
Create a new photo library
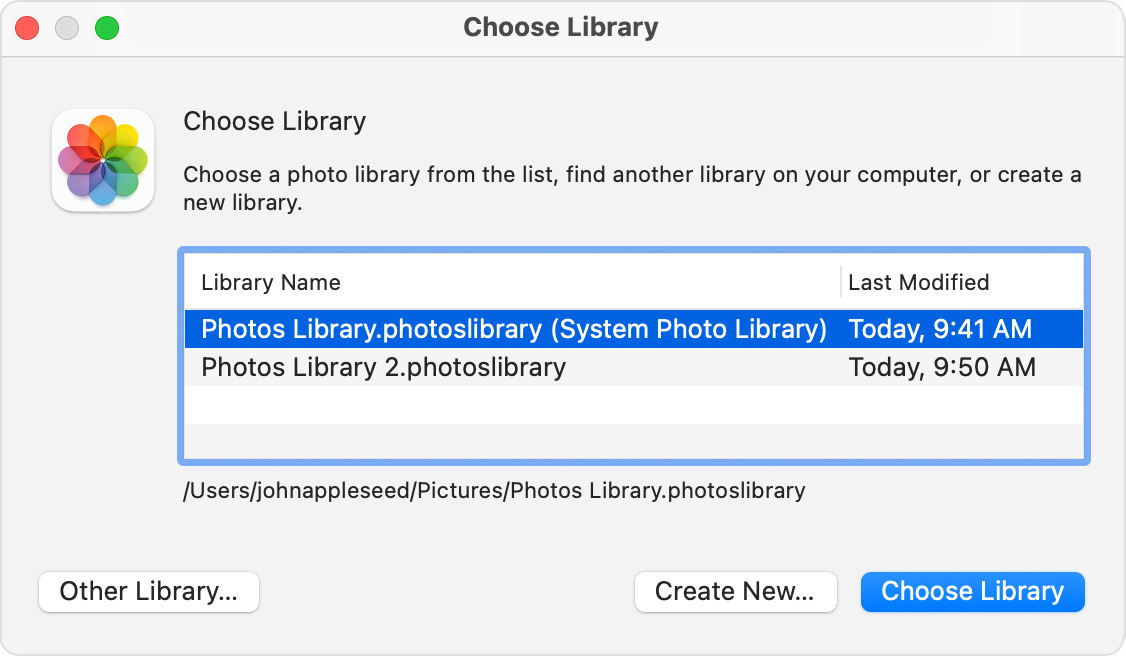click(x=735, y=591)
